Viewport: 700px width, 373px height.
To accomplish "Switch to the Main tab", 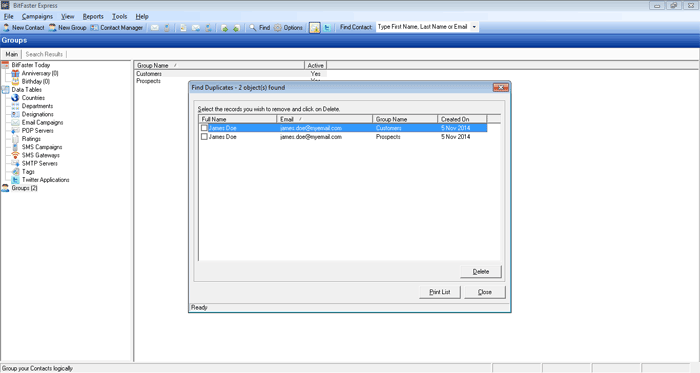I will [x=12, y=54].
